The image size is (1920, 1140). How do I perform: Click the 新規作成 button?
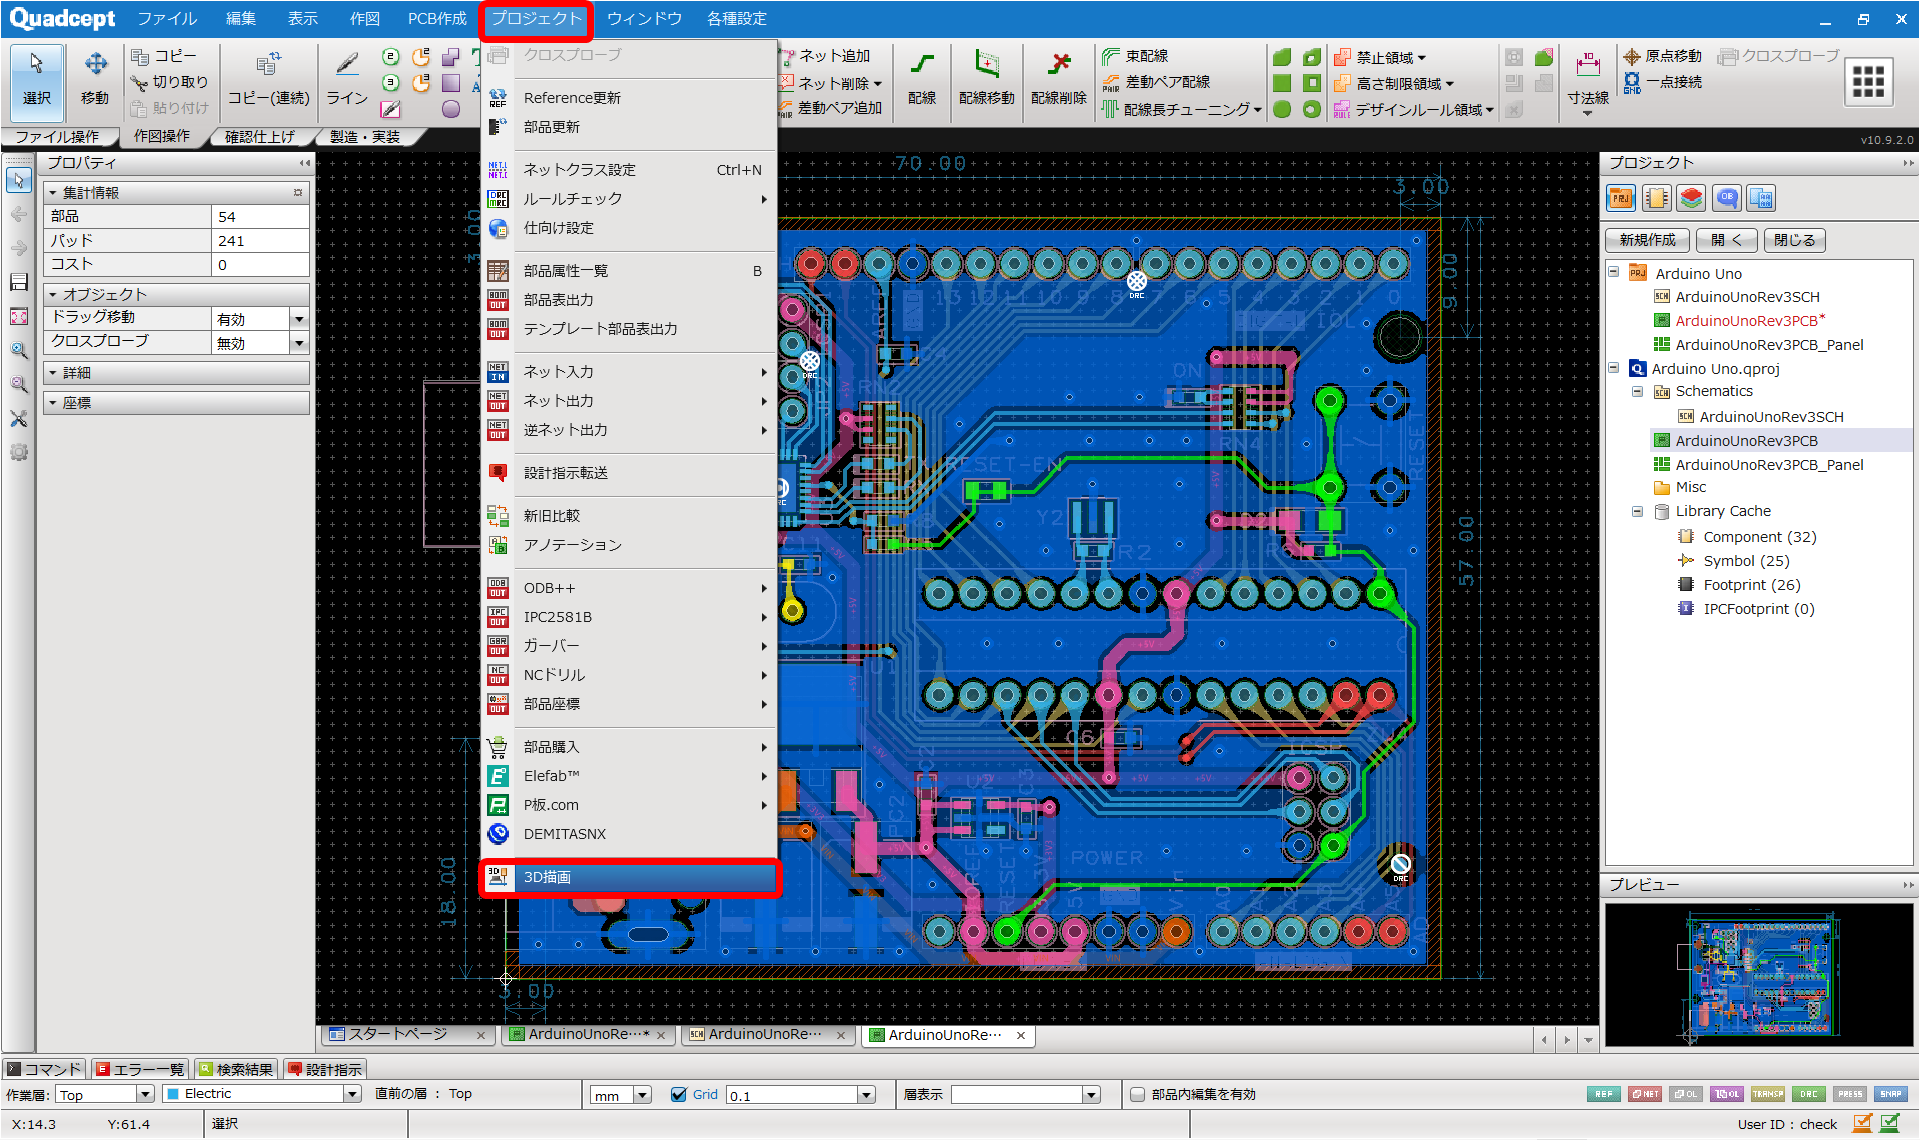pyautogui.click(x=1647, y=240)
